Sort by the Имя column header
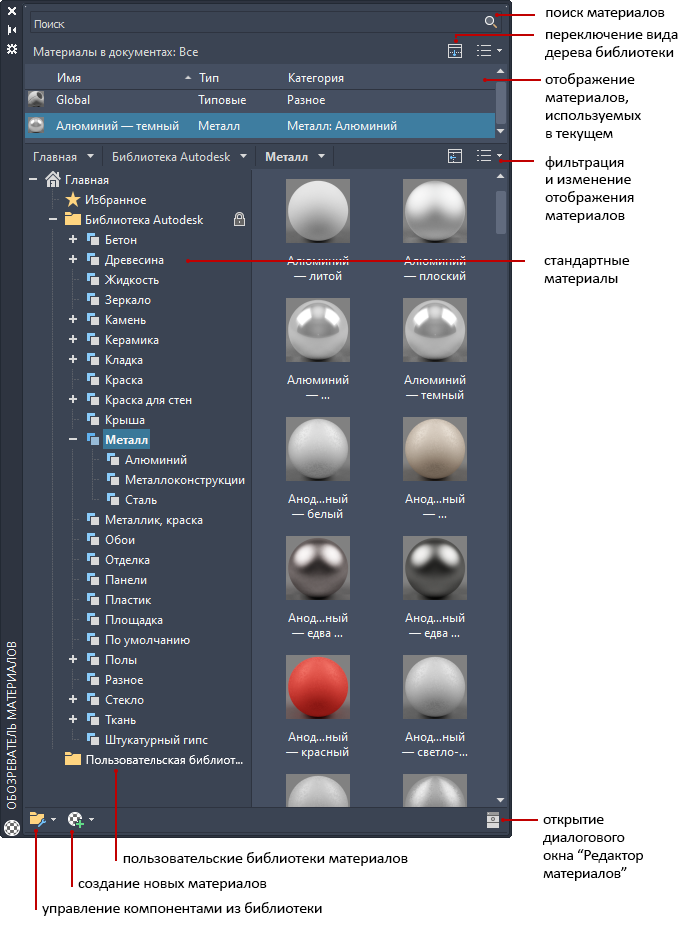 coord(69,77)
